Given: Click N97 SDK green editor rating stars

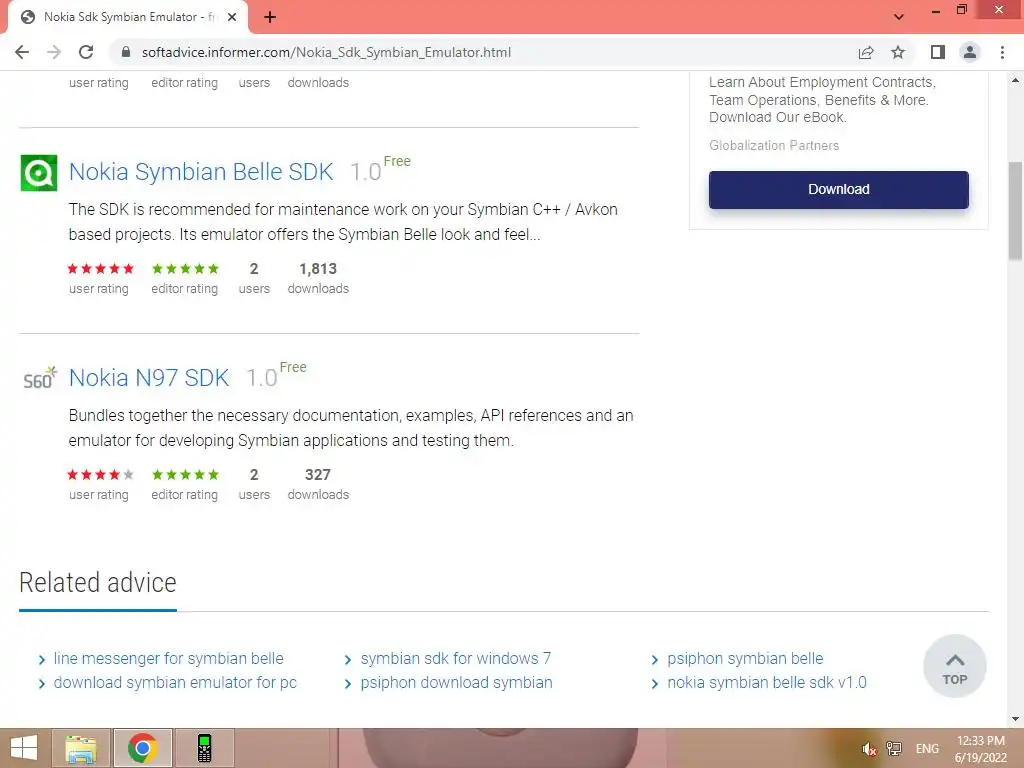Looking at the screenshot, I should [x=185, y=475].
